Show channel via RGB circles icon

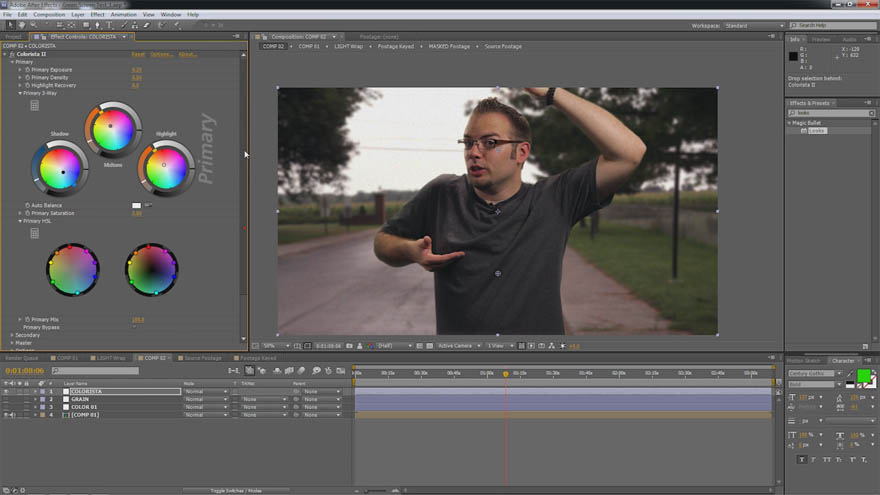coord(370,346)
